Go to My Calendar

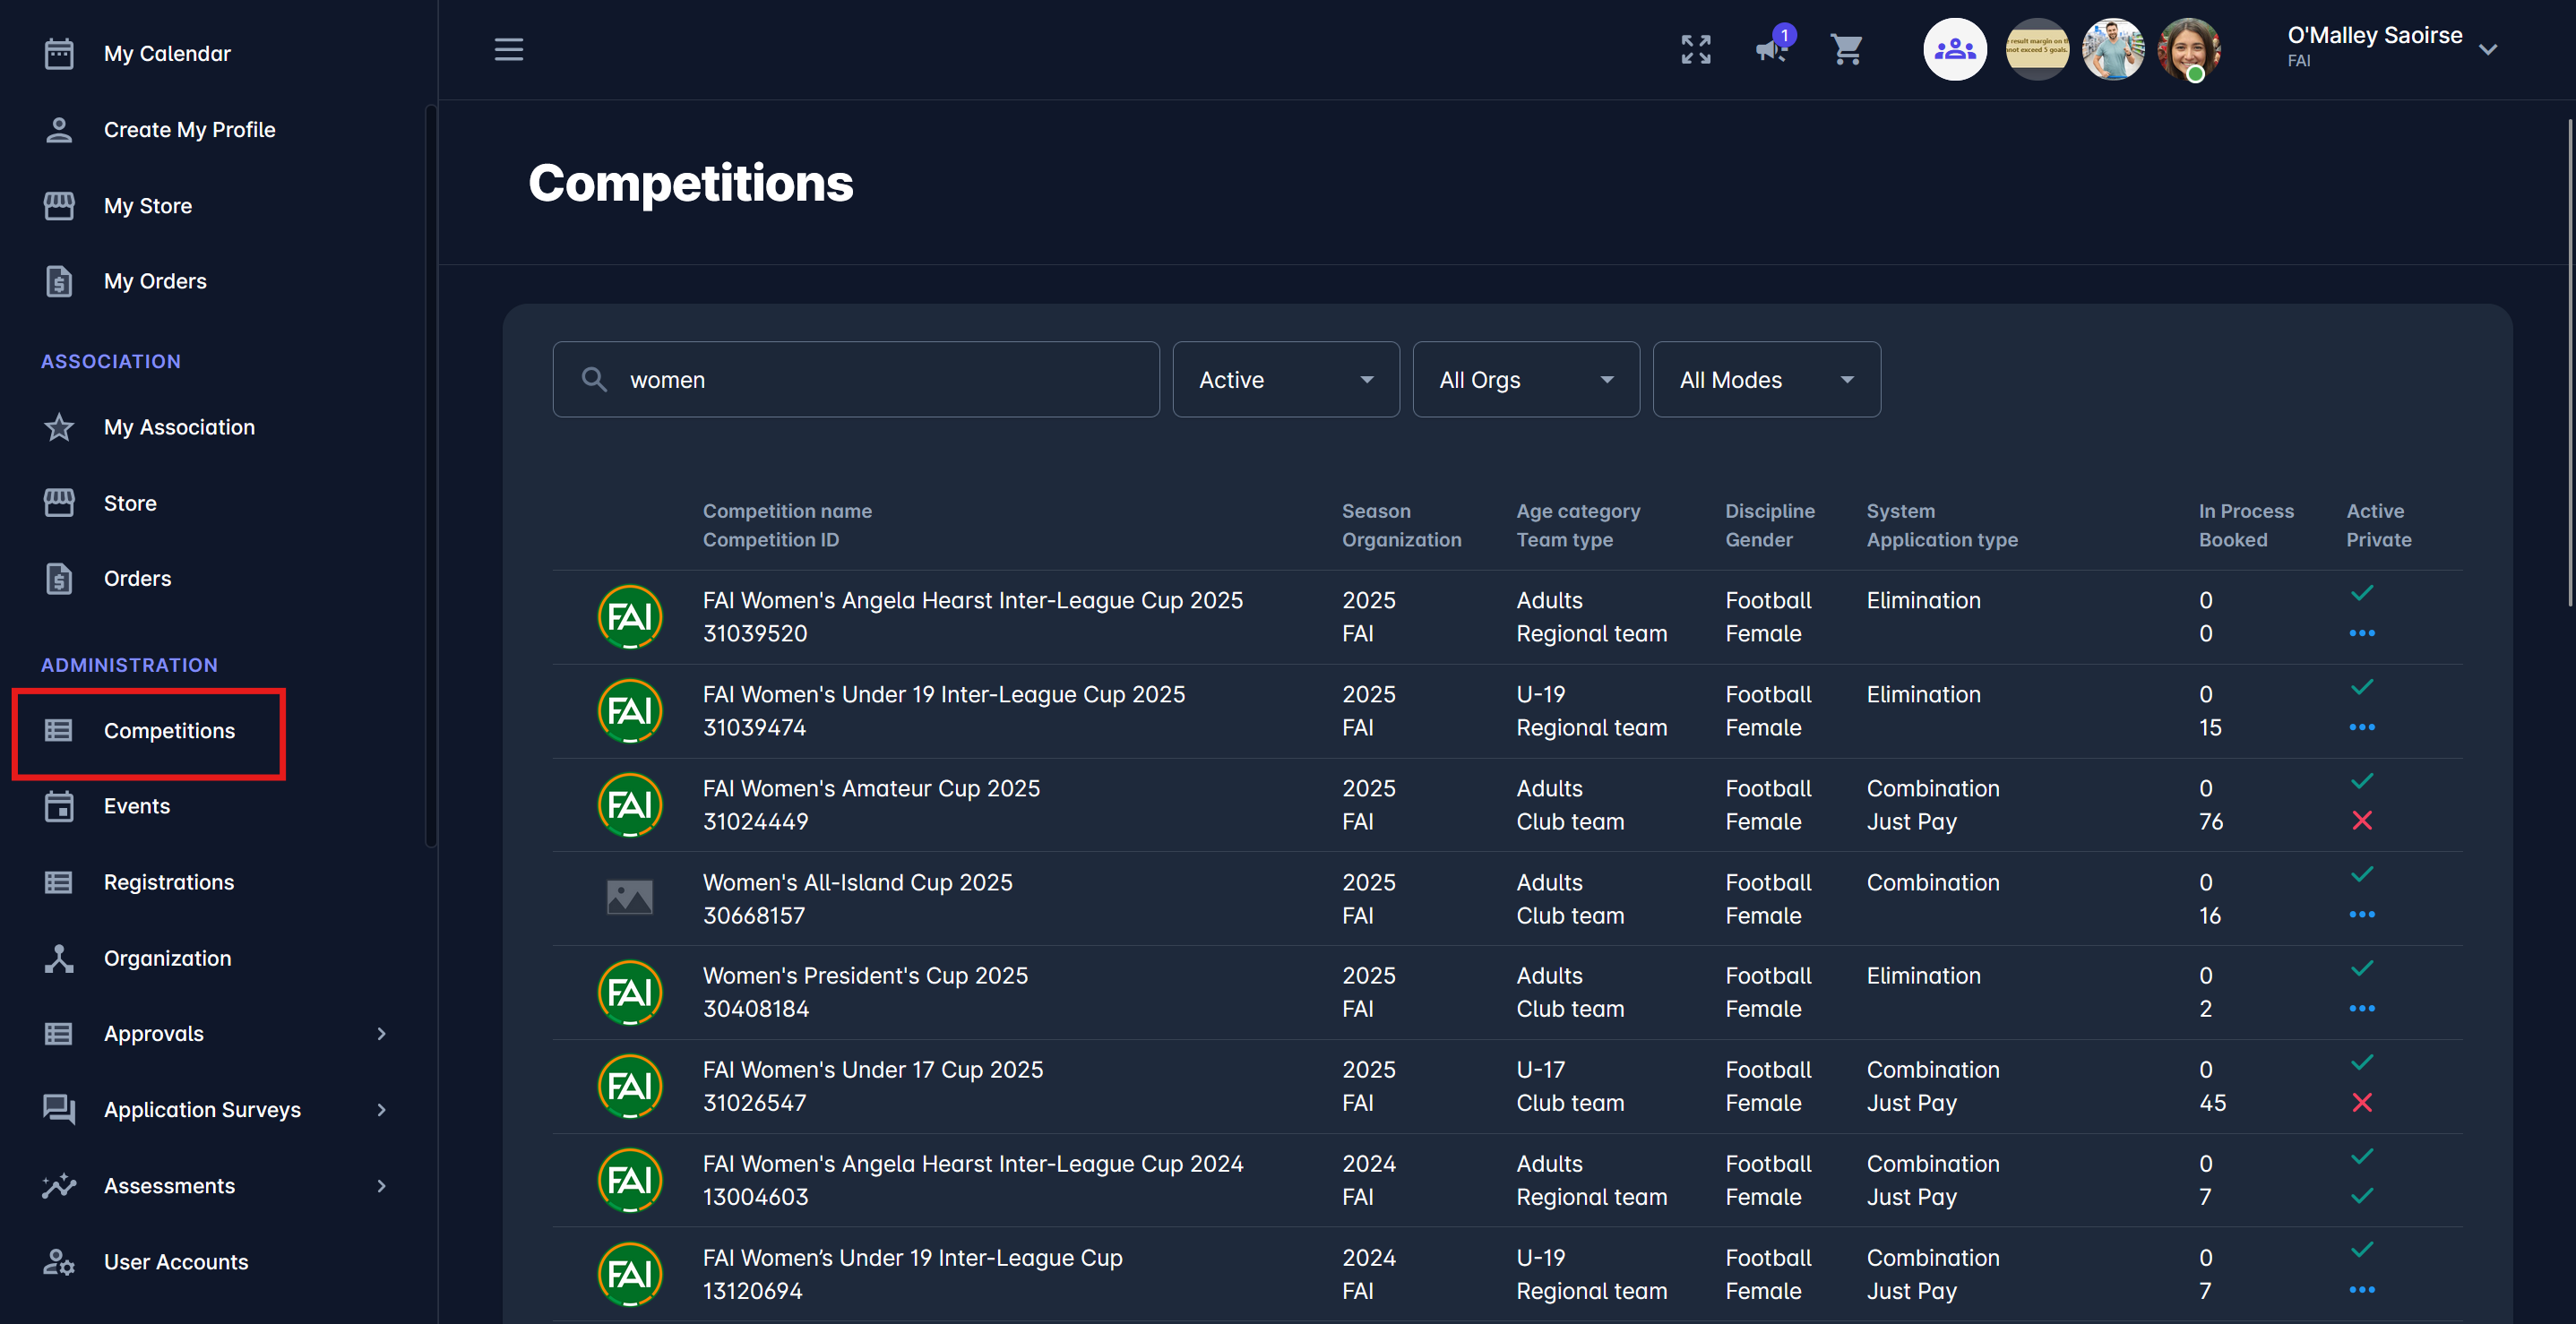pyautogui.click(x=166, y=53)
